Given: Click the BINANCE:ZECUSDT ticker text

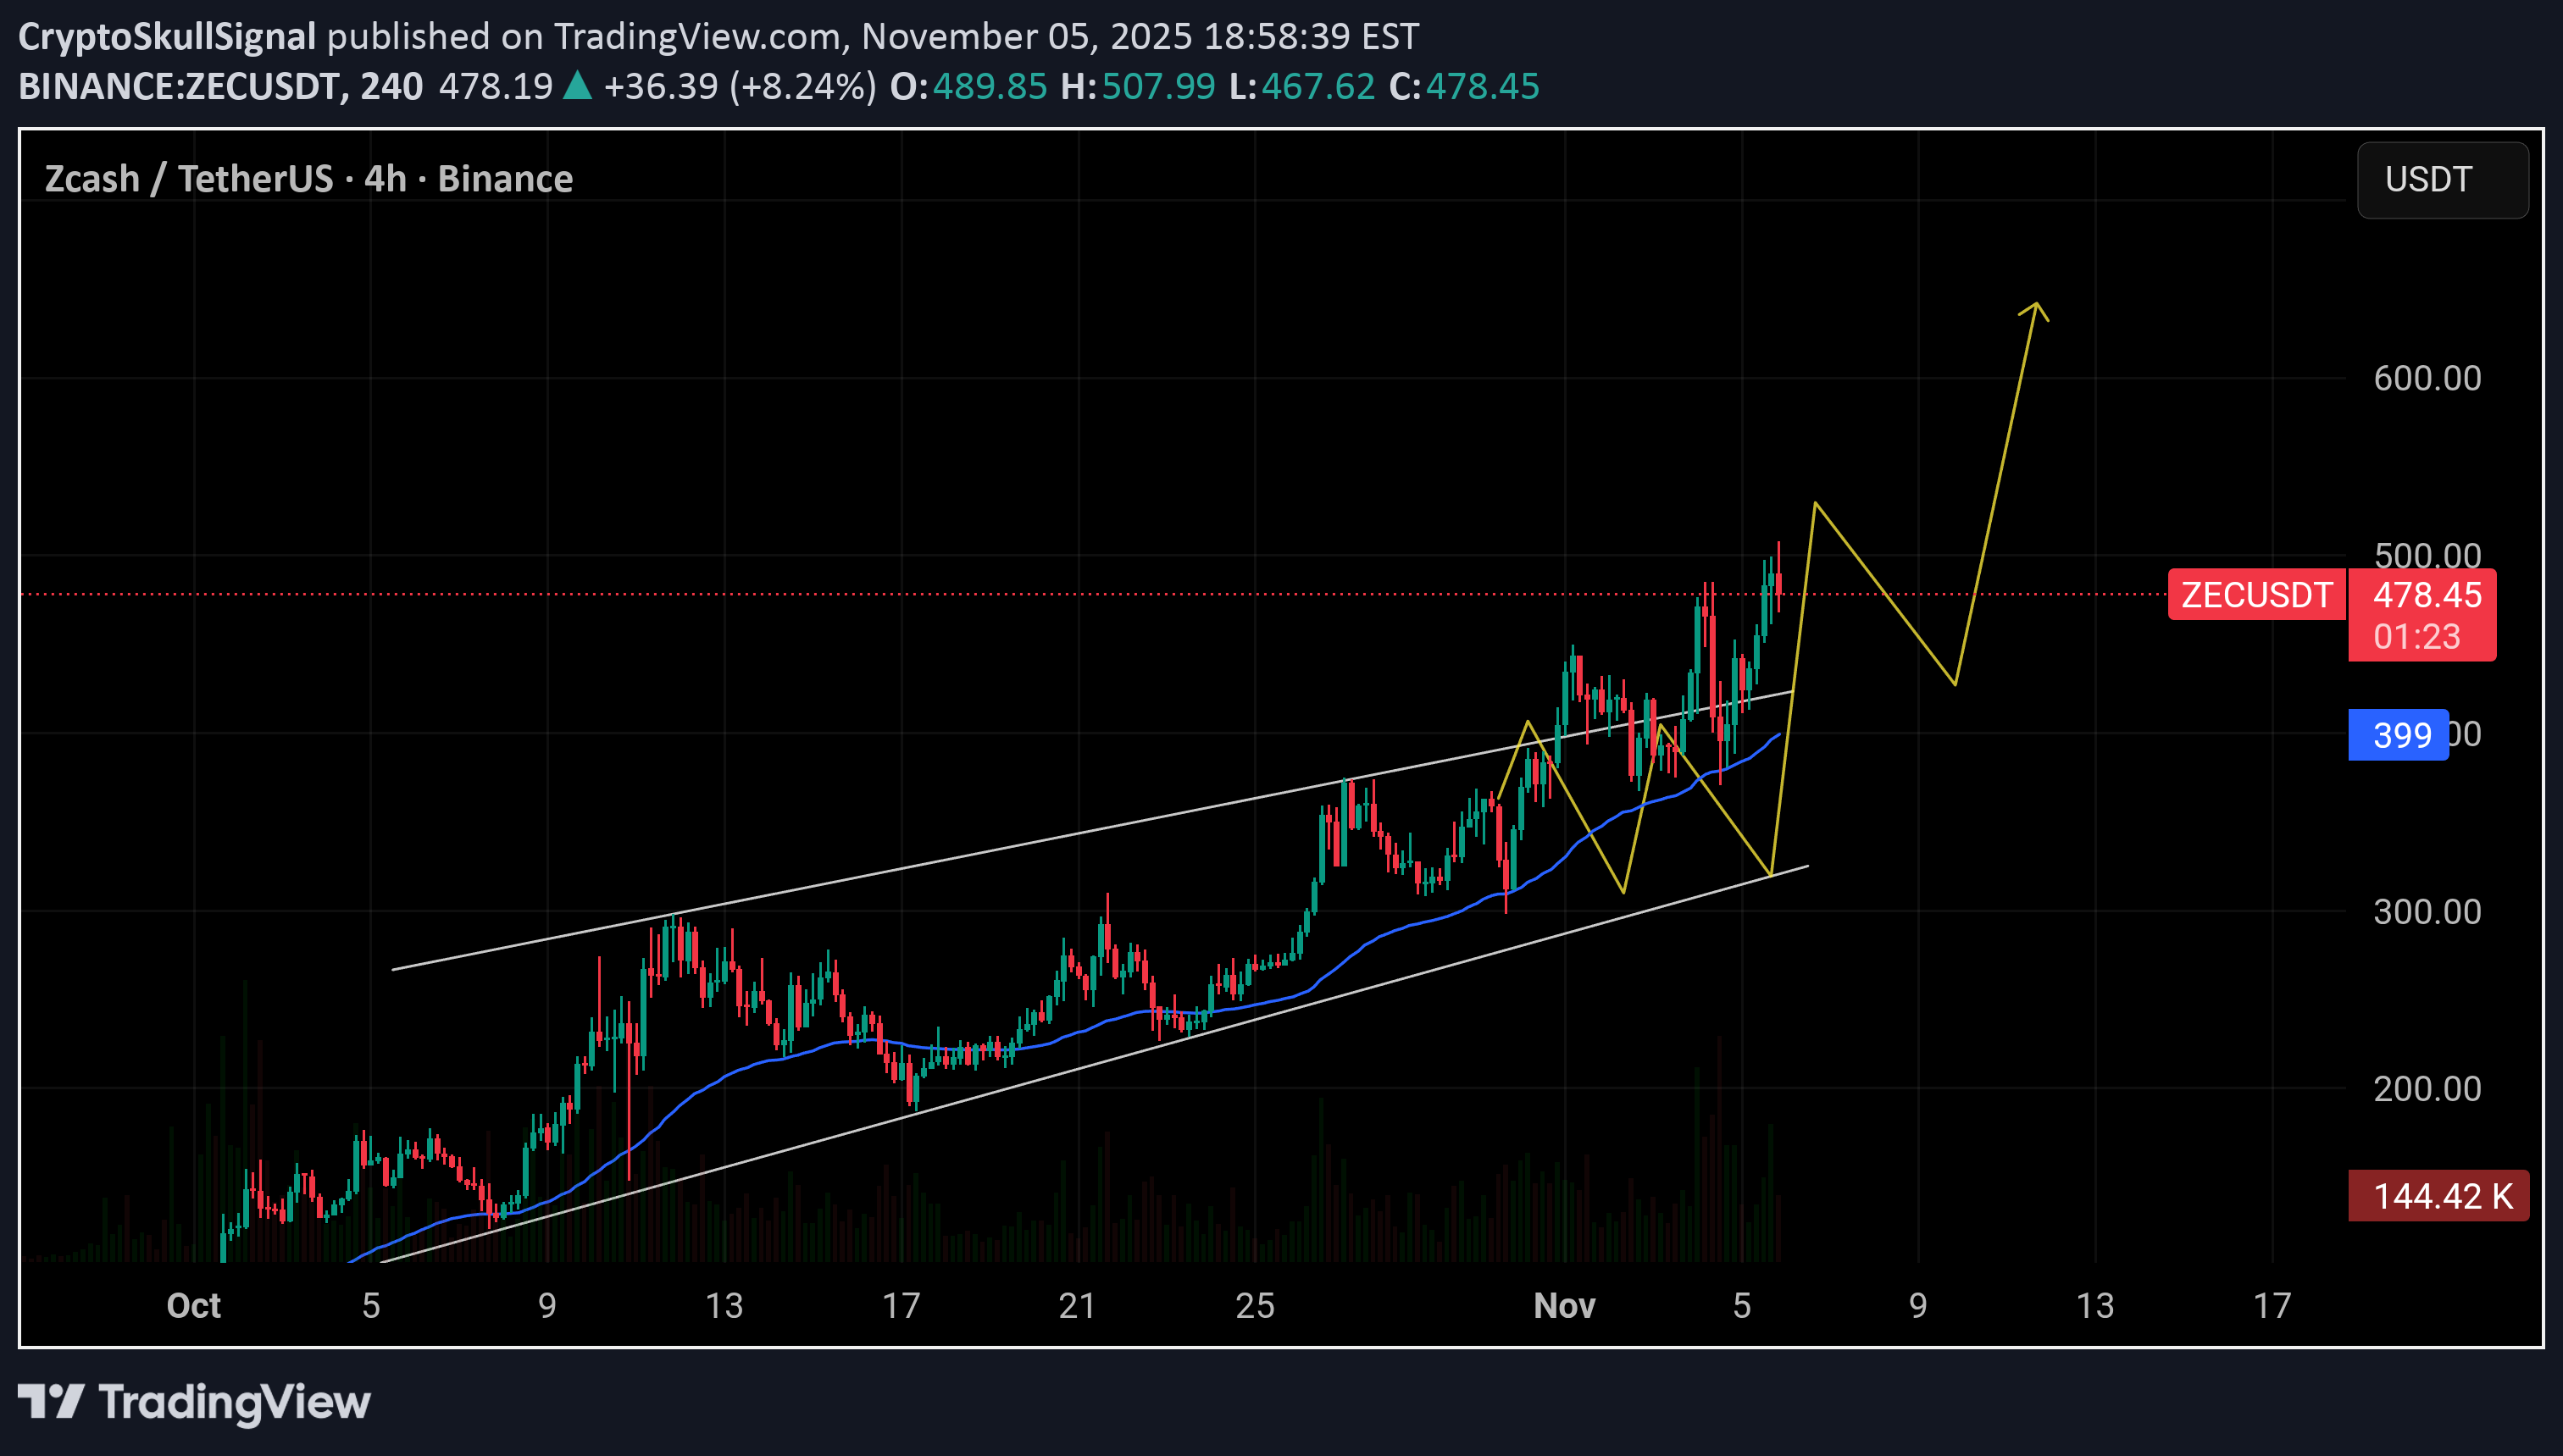Looking at the screenshot, I should coord(178,86).
